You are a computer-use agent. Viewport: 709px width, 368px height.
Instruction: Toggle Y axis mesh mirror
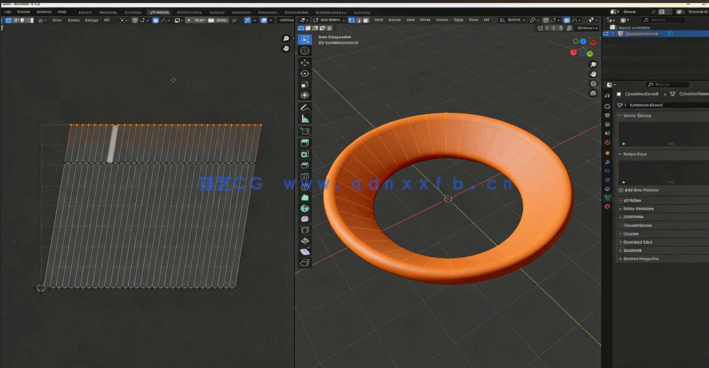(x=553, y=28)
